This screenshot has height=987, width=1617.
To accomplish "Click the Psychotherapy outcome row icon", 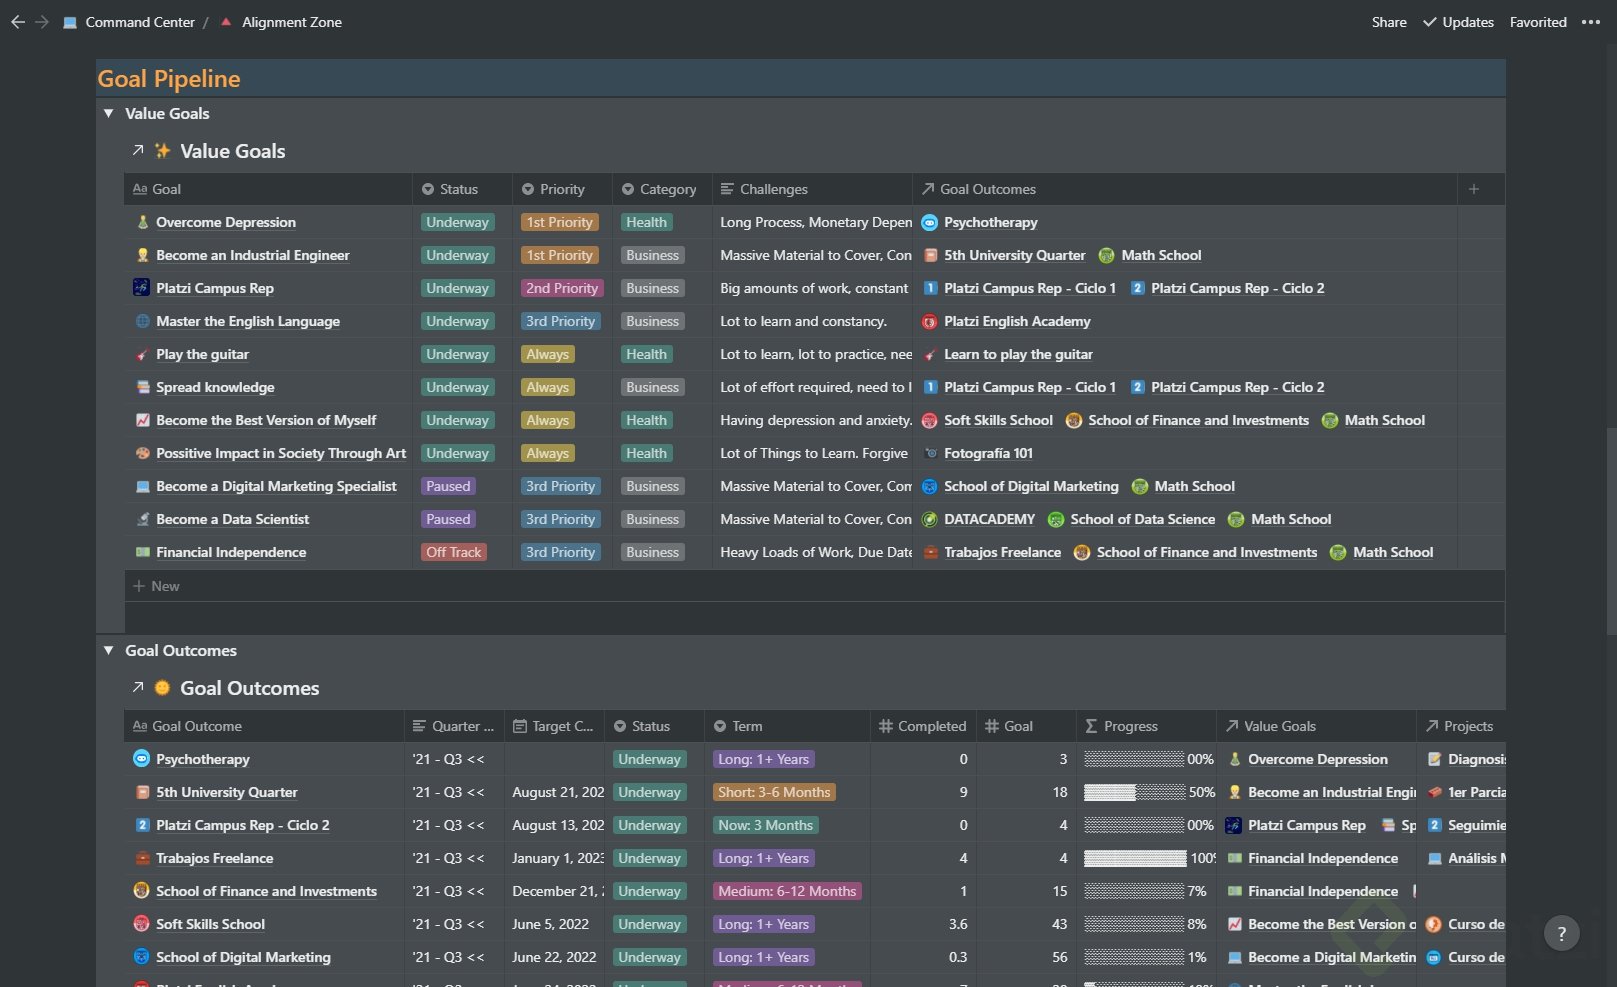I will click(x=142, y=759).
